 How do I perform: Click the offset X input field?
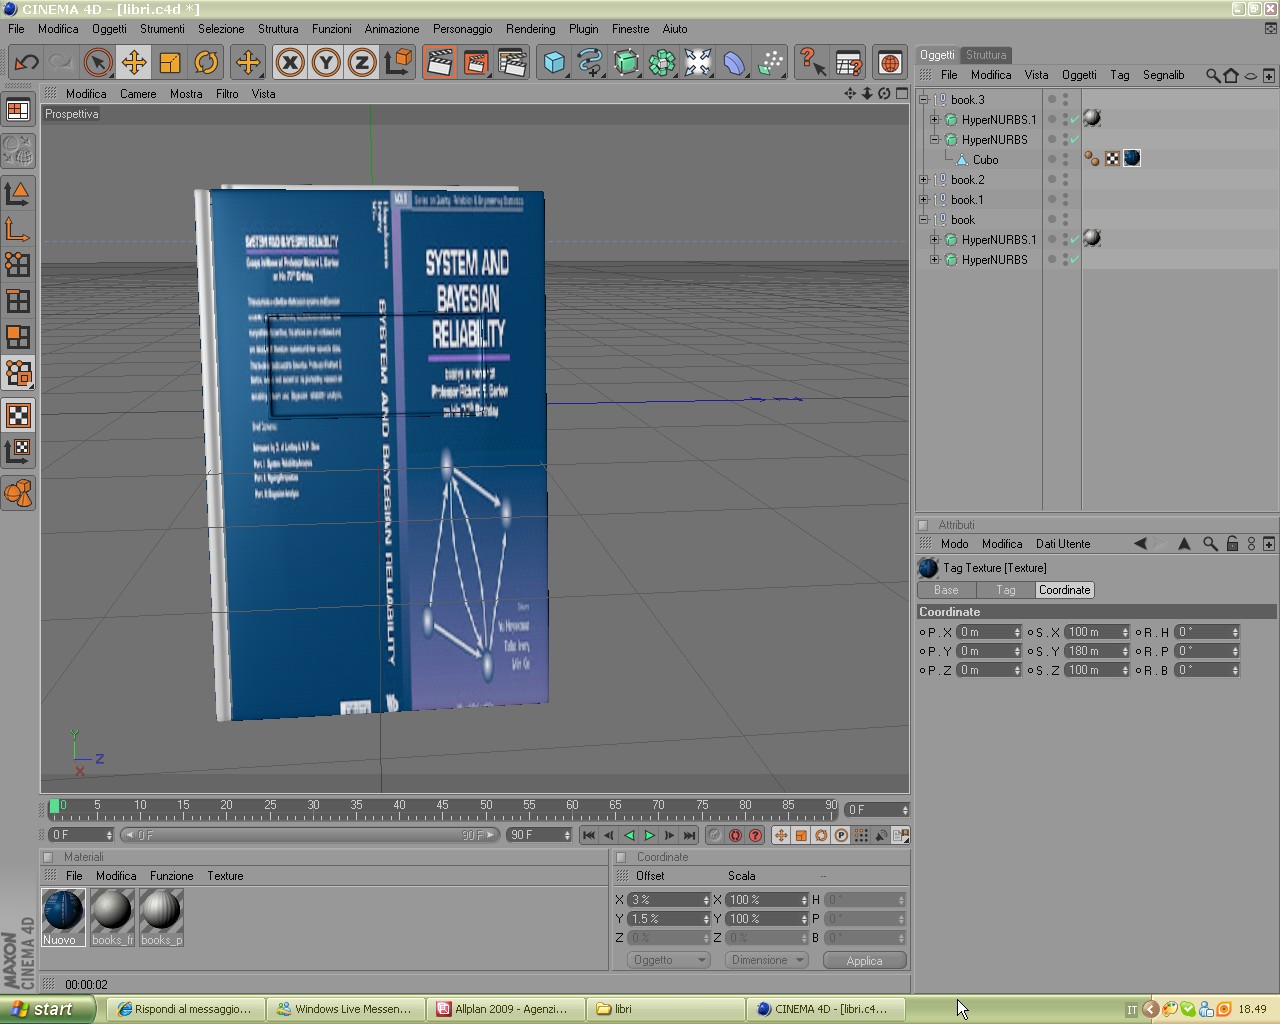pos(669,900)
